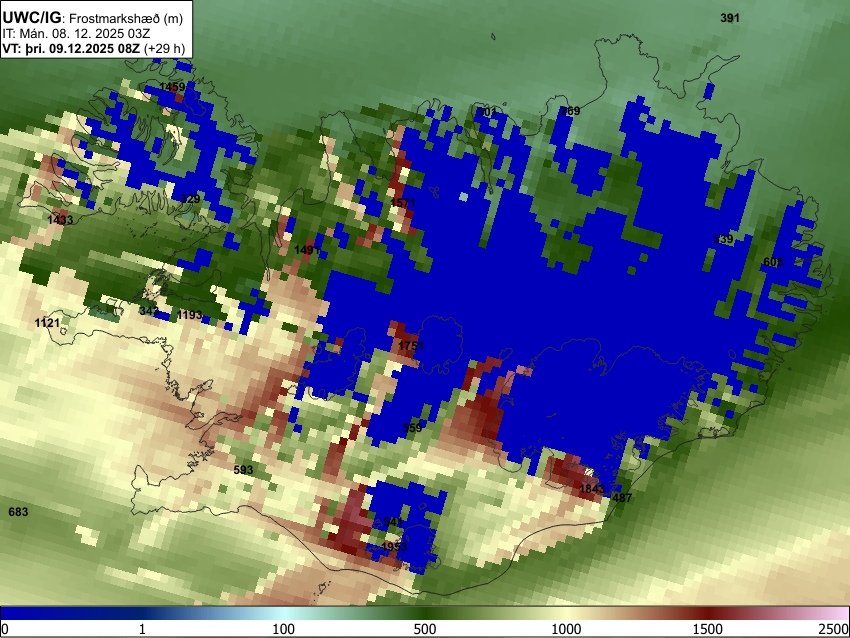The height and width of the screenshot is (638, 850).
Task: Click the 391 value label on the map
Action: tap(730, 18)
